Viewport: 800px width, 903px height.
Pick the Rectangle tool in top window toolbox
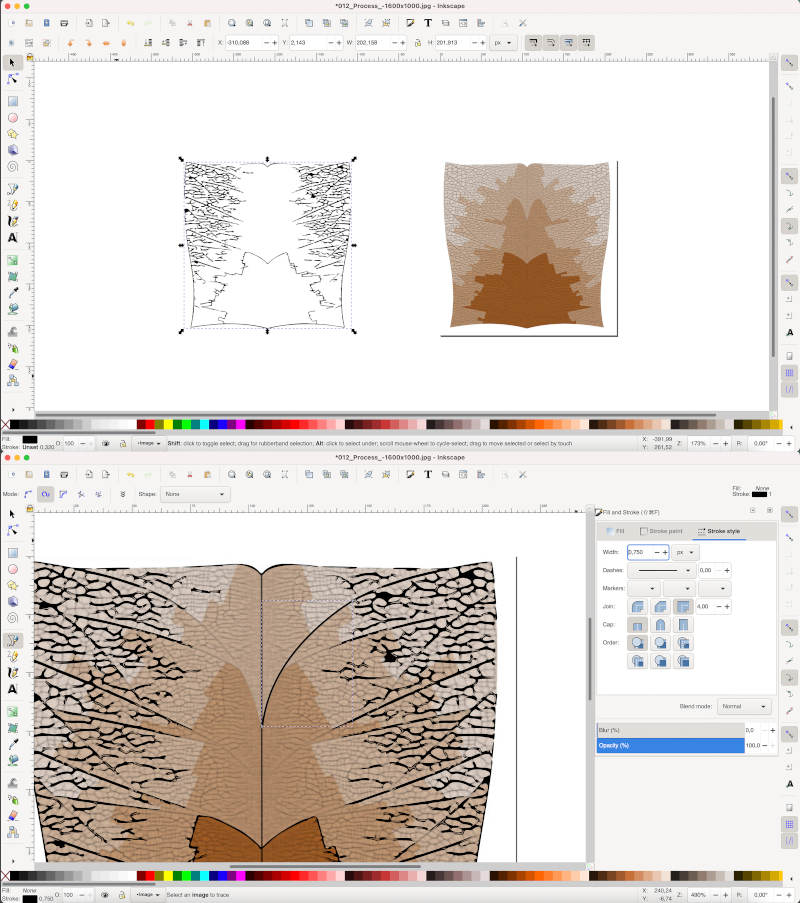(x=12, y=101)
